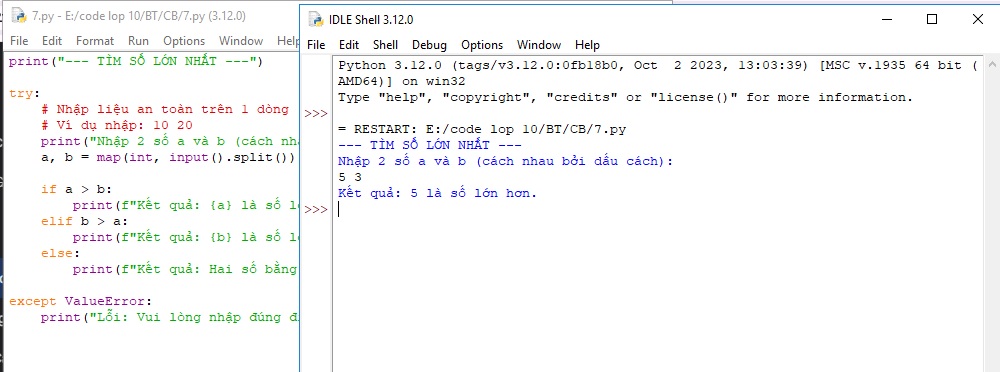Click the first >>> prompt in shell sidebar
Screen dimensions: 1000x372
coord(316,114)
